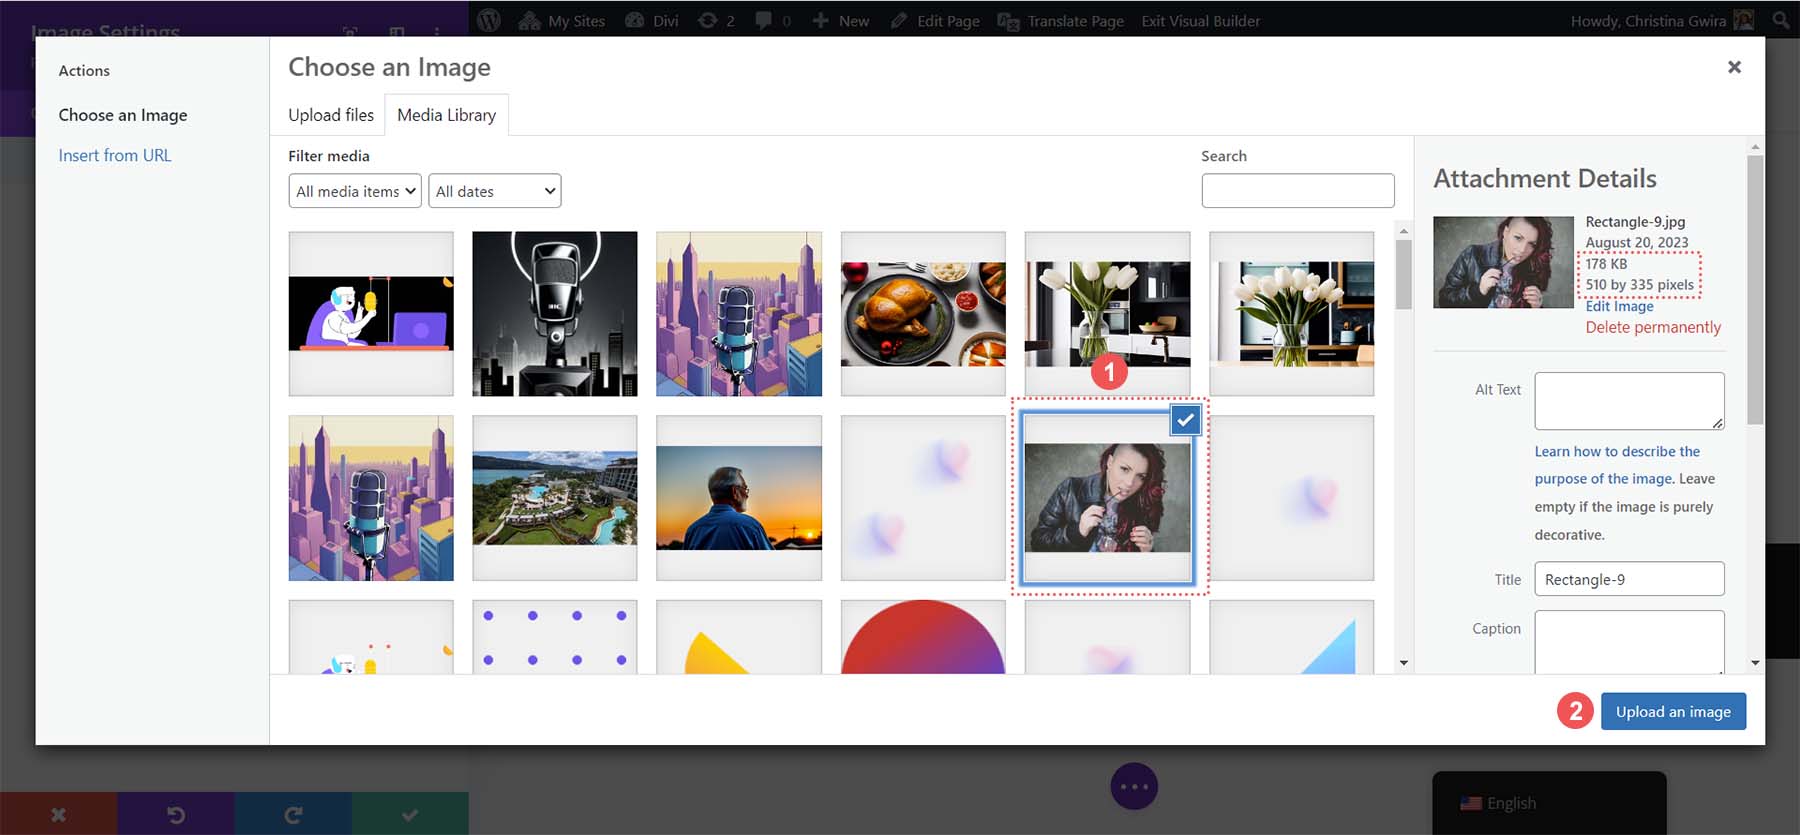The width and height of the screenshot is (1800, 835).
Task: Close the Choose an Image dialog
Action: coord(1734,67)
